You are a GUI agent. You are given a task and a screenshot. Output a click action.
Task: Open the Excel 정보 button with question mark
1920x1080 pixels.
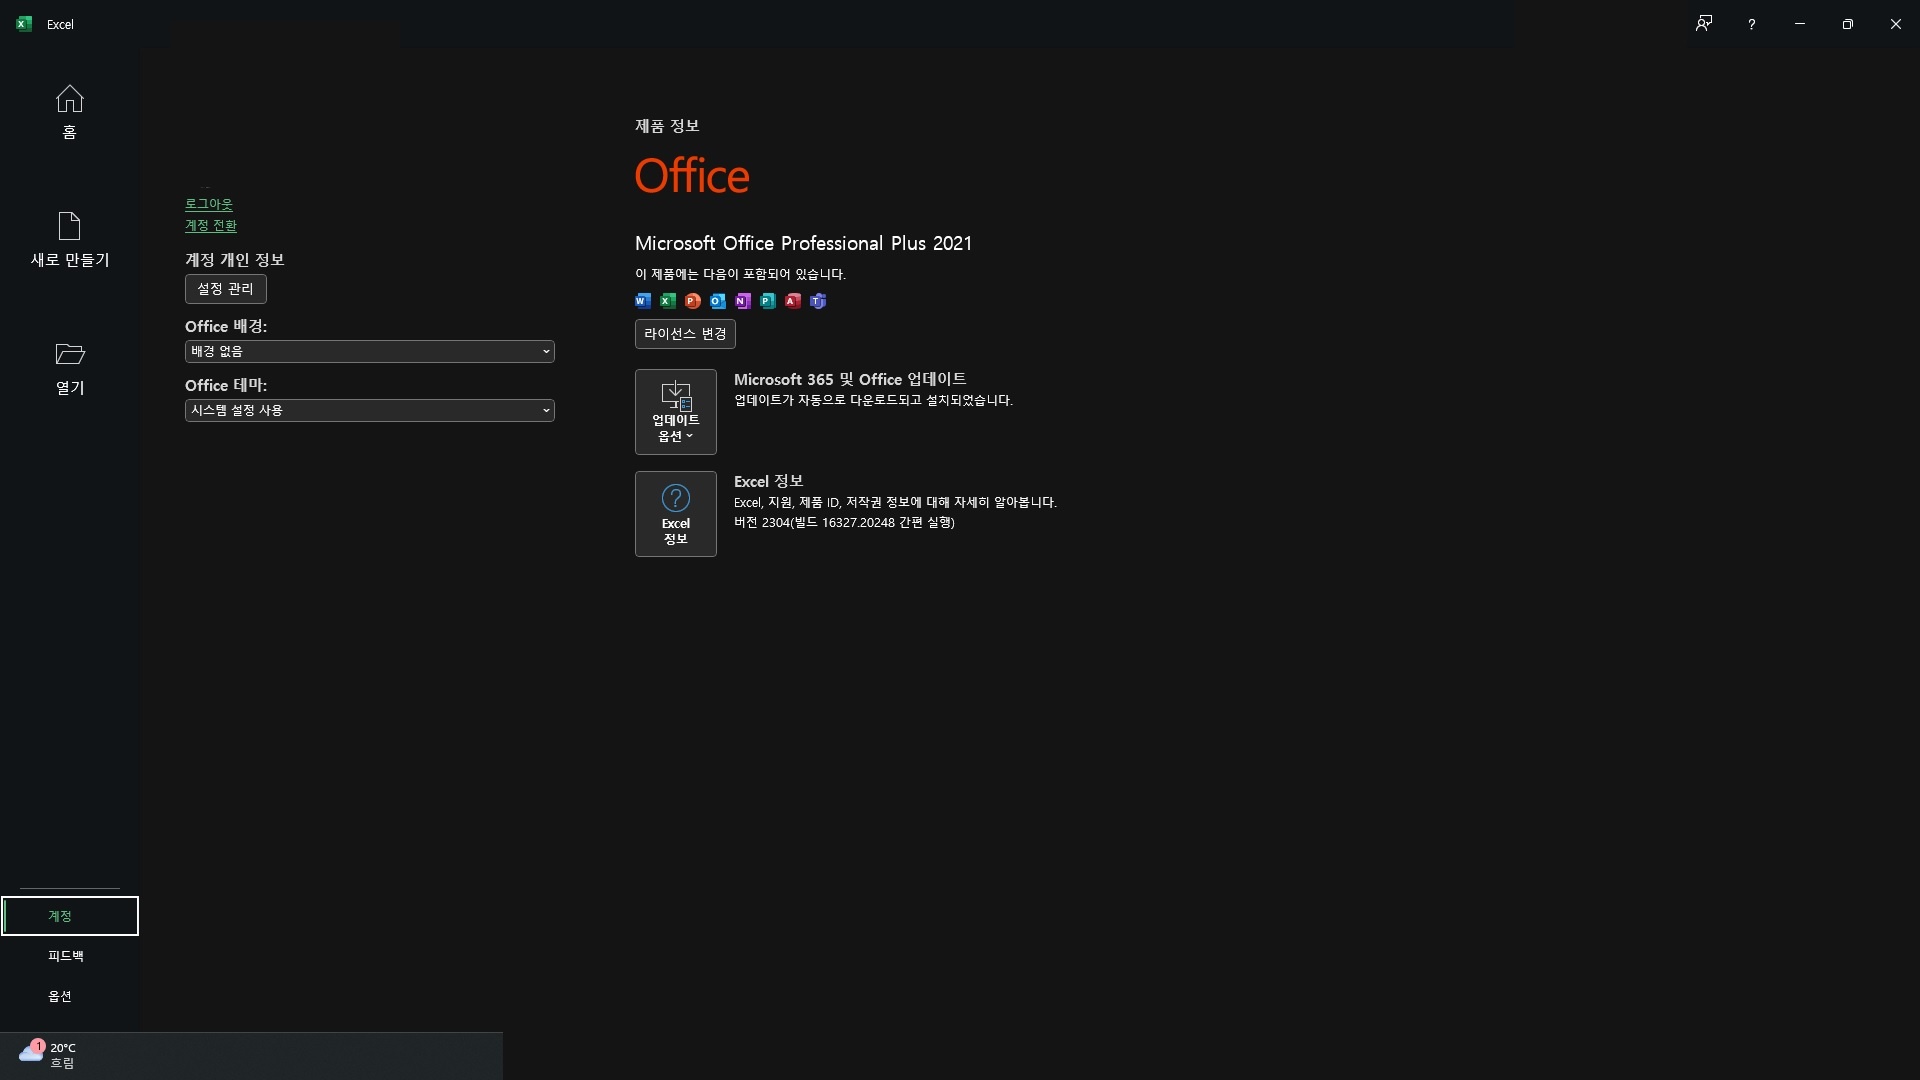click(x=676, y=514)
